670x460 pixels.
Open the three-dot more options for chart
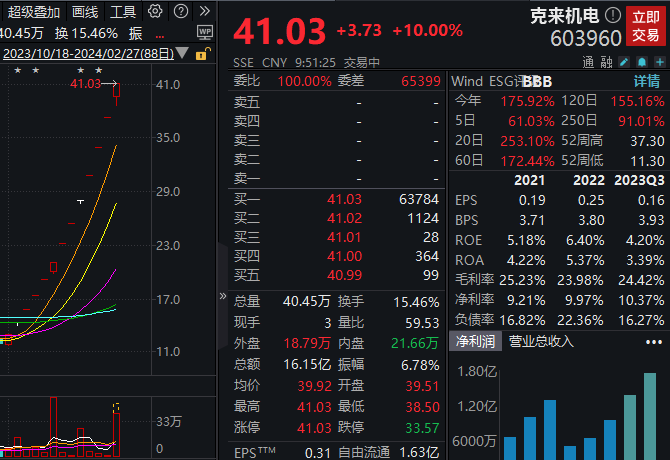[654, 342]
